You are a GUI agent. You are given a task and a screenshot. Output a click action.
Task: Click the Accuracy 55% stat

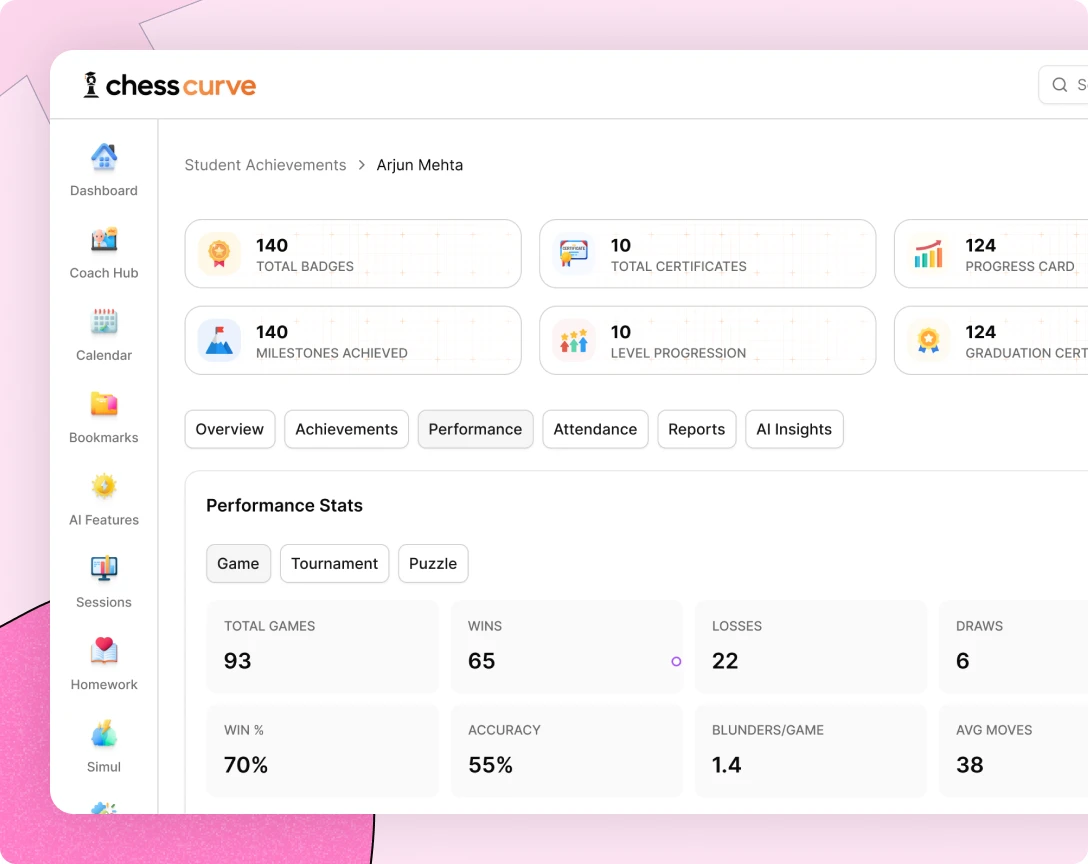(x=567, y=751)
